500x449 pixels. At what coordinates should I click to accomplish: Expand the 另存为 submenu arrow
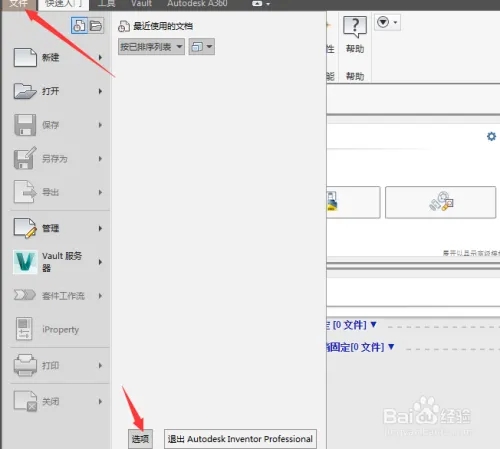(100, 159)
